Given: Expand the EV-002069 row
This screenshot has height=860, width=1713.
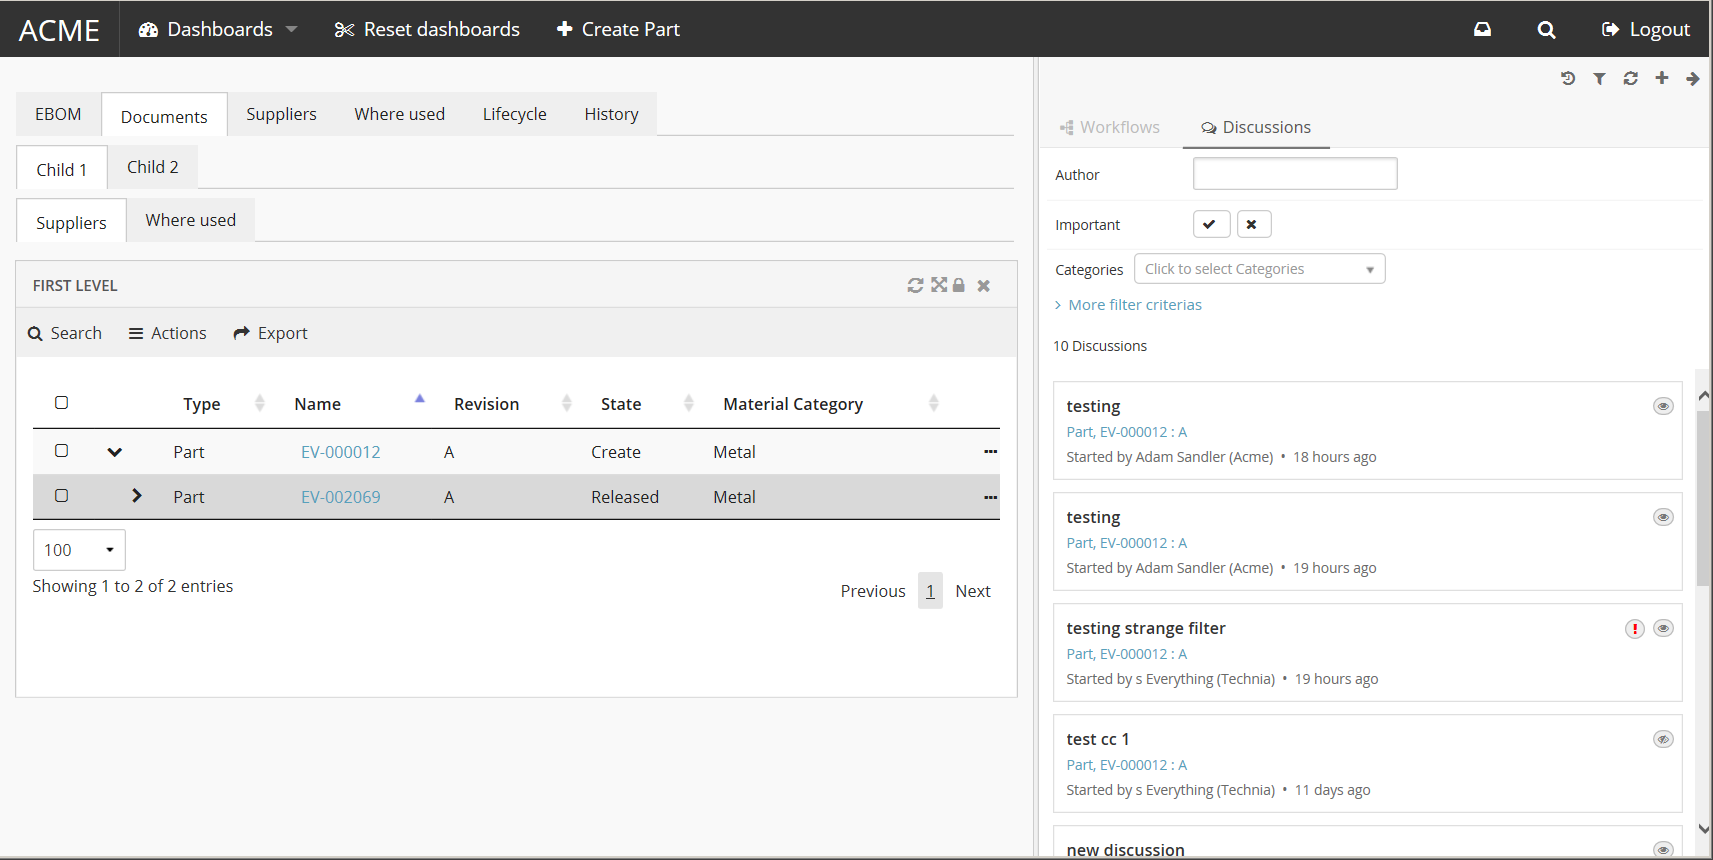Looking at the screenshot, I should 137,496.
